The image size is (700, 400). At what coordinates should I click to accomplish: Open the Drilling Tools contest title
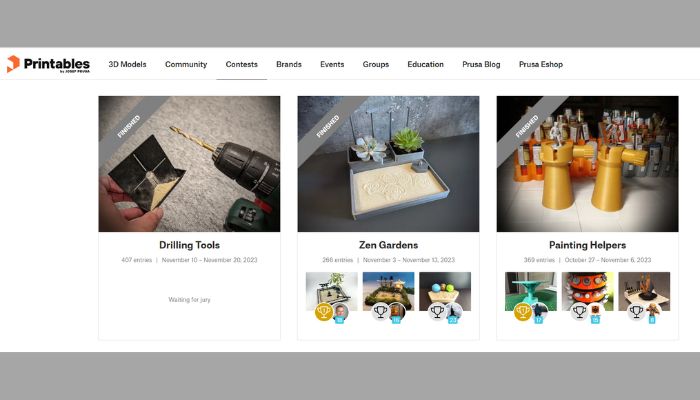(x=189, y=245)
